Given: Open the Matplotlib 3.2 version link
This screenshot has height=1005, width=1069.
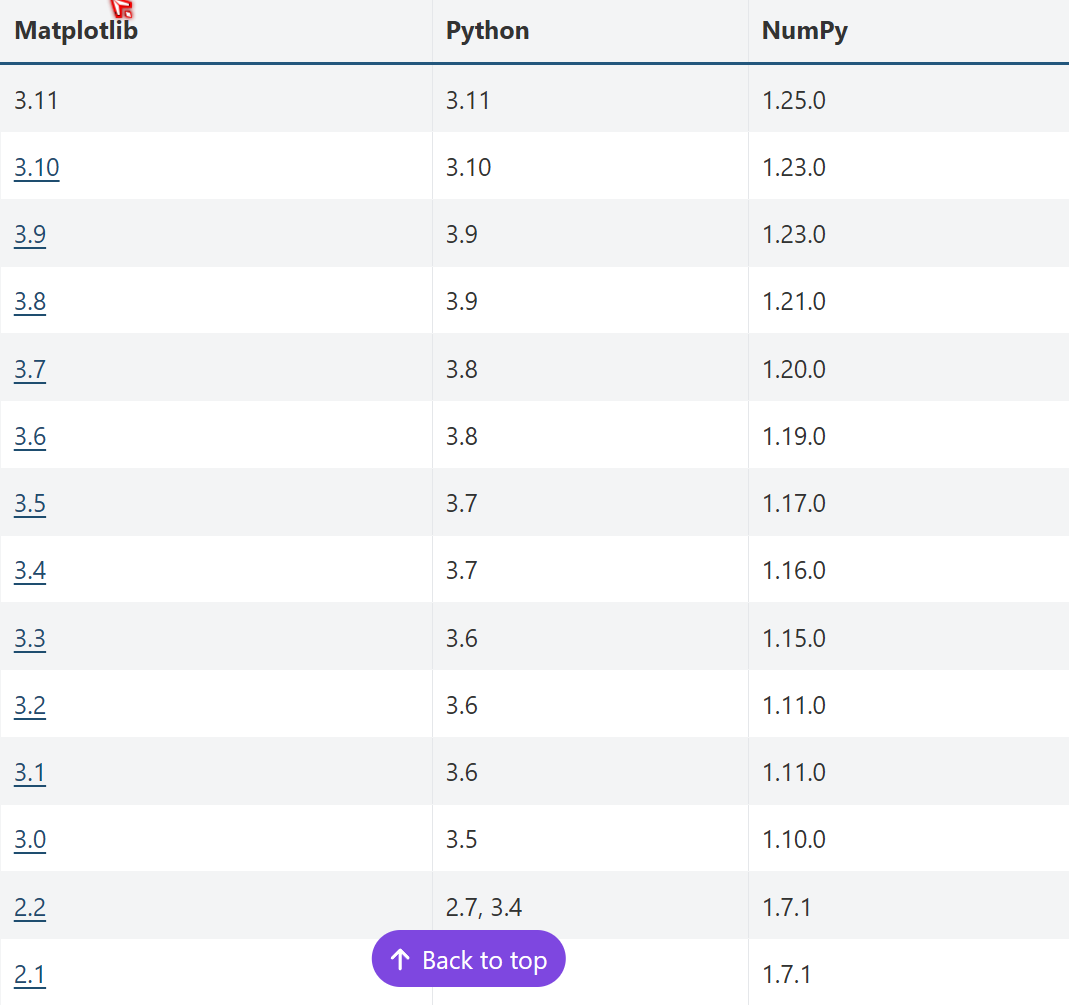Looking at the screenshot, I should [x=30, y=705].
